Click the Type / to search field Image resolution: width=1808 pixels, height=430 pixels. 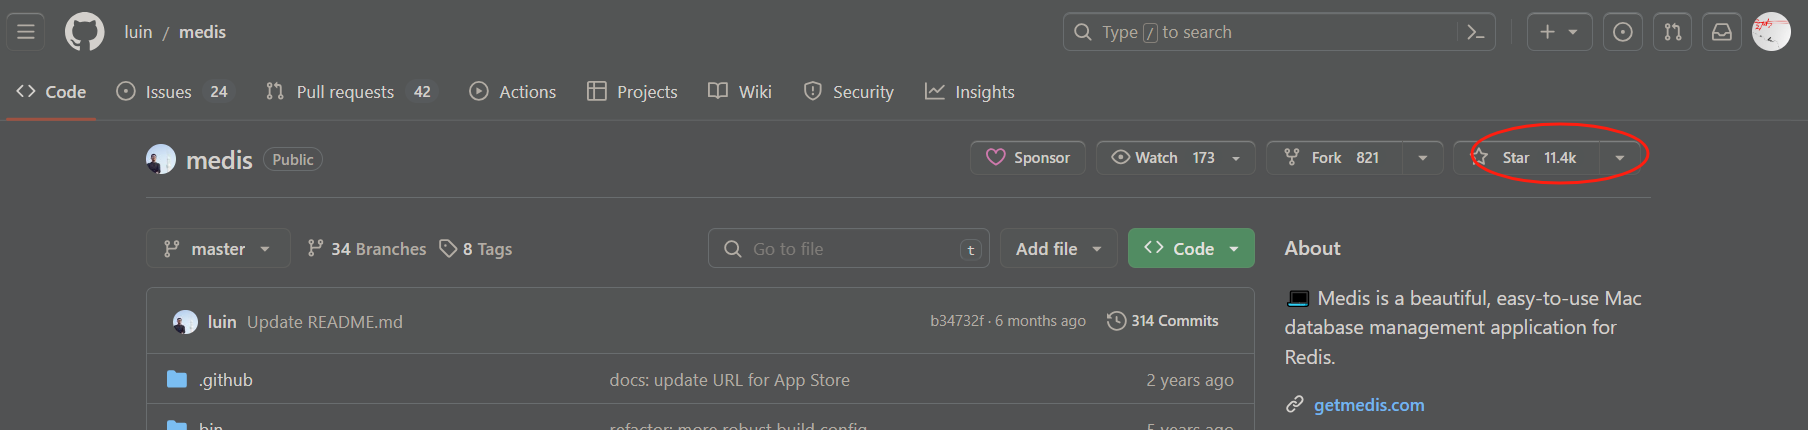1279,32
